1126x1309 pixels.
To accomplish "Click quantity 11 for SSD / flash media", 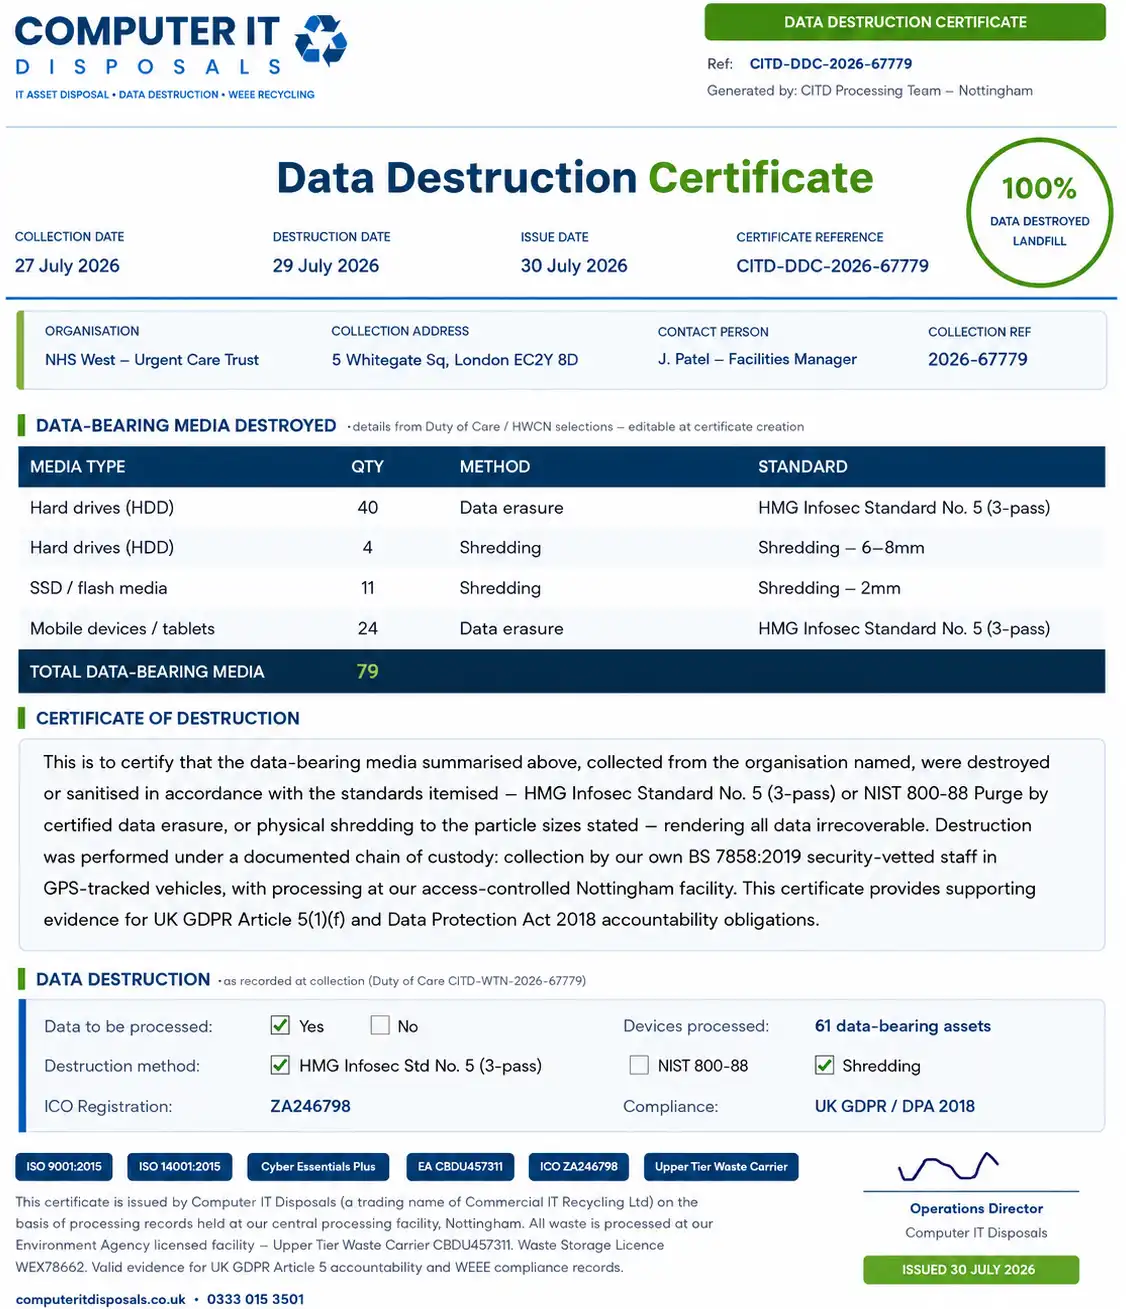I will tap(368, 588).
